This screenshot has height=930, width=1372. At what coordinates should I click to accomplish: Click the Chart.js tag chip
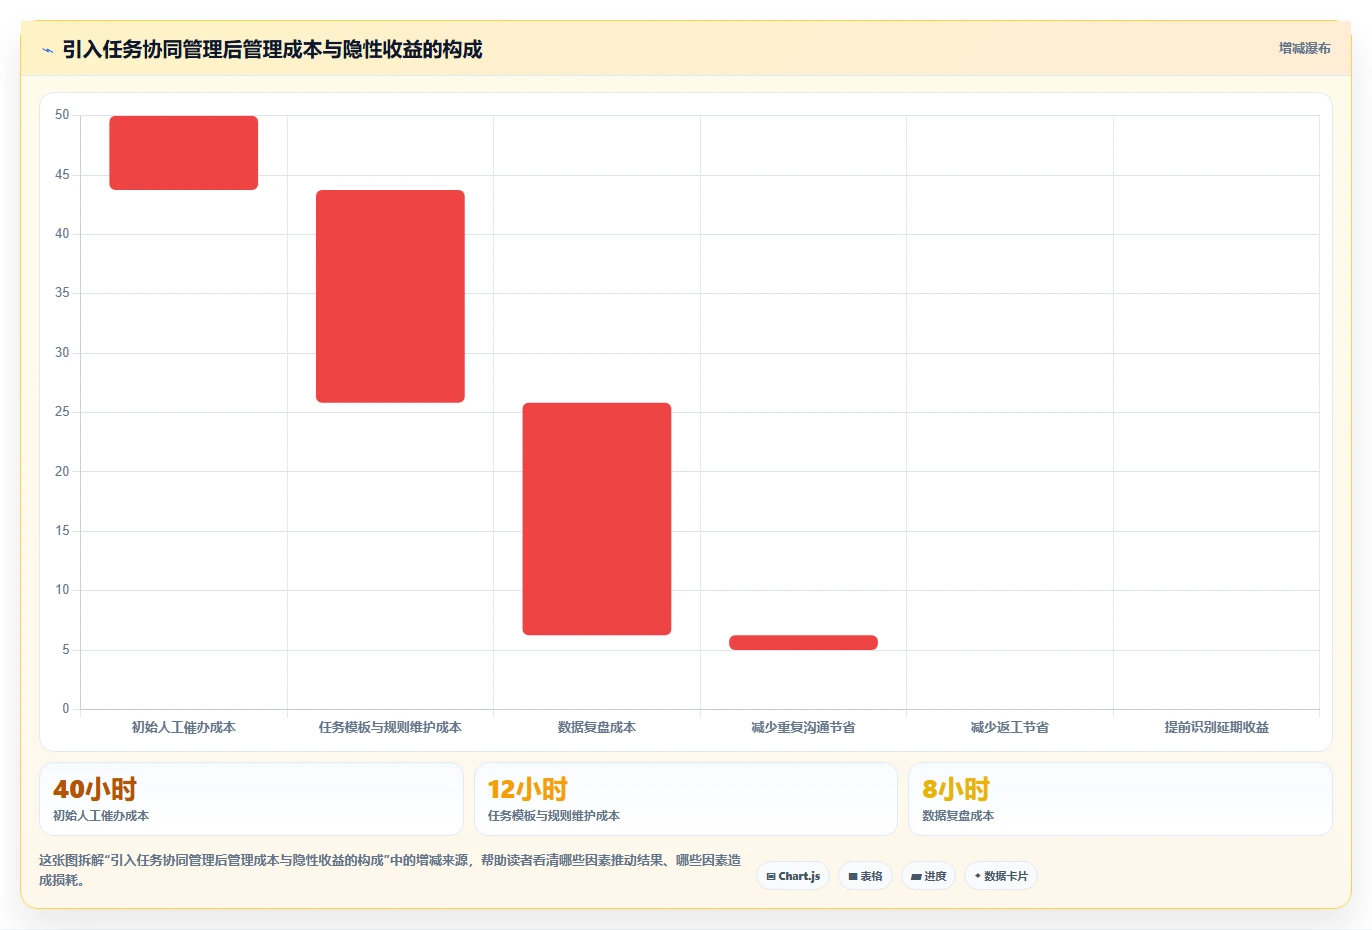[x=793, y=876]
